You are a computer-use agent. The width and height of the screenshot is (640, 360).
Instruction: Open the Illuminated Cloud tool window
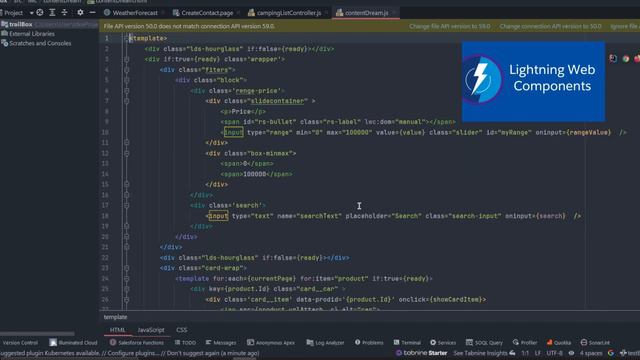click(x=73, y=343)
